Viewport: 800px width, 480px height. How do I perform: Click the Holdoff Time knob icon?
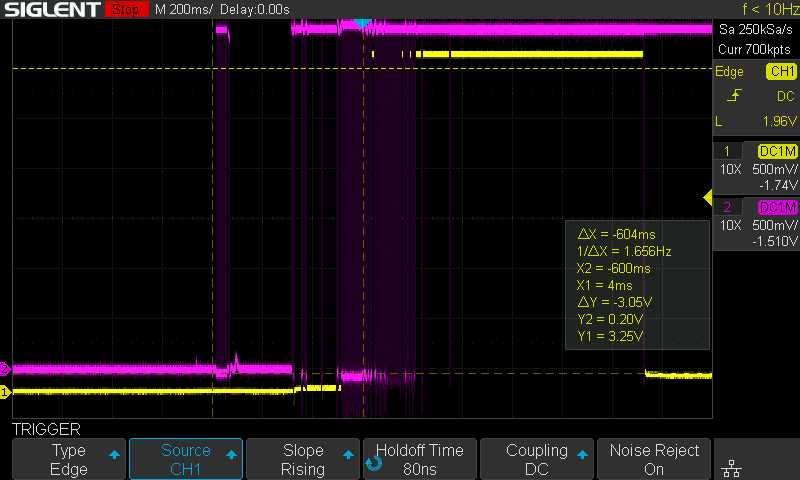(x=373, y=462)
